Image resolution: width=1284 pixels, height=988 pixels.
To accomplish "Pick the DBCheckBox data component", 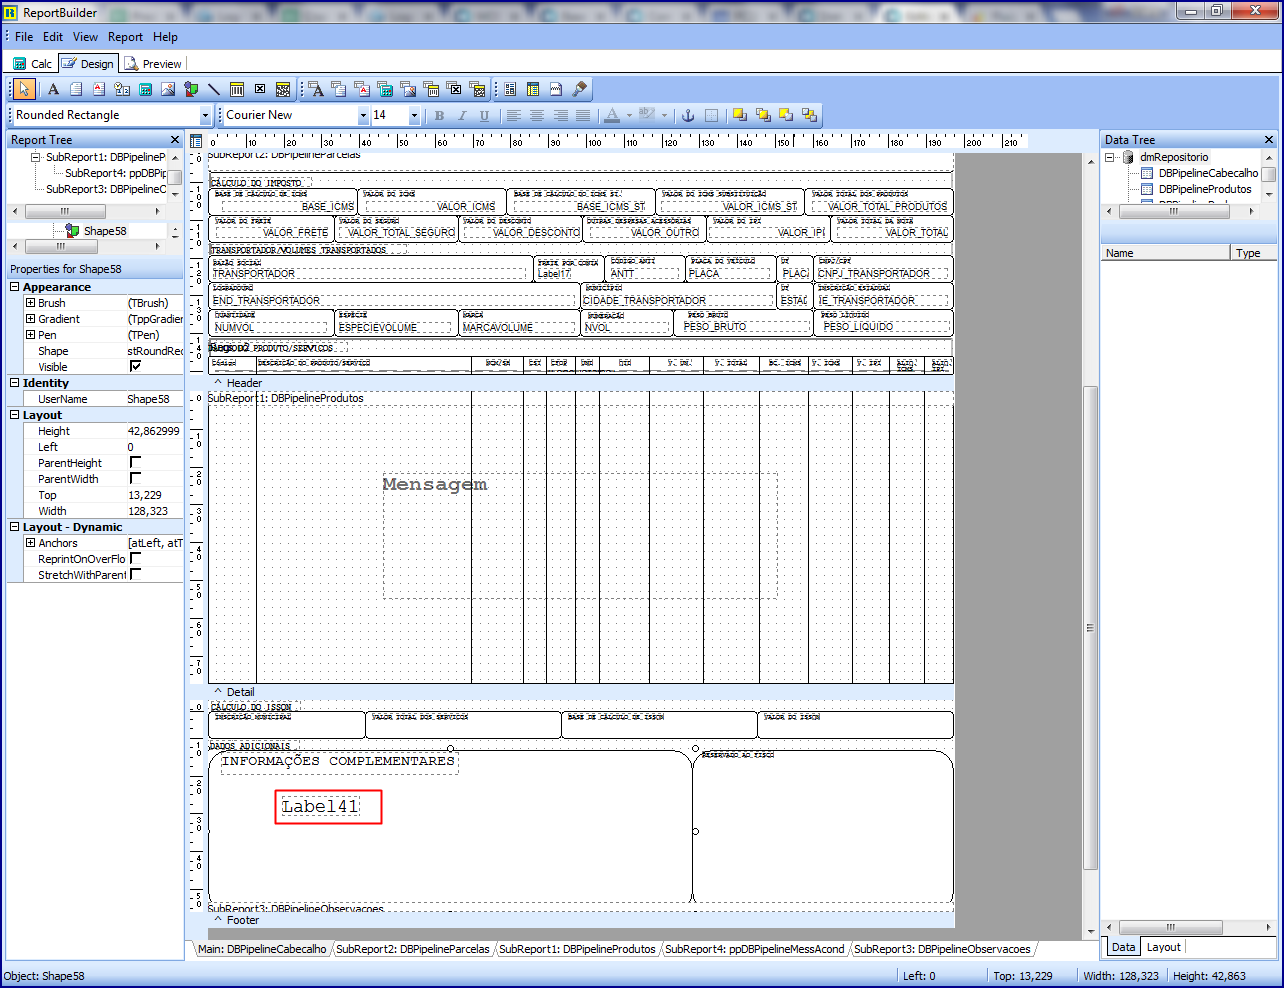I will pos(454,89).
